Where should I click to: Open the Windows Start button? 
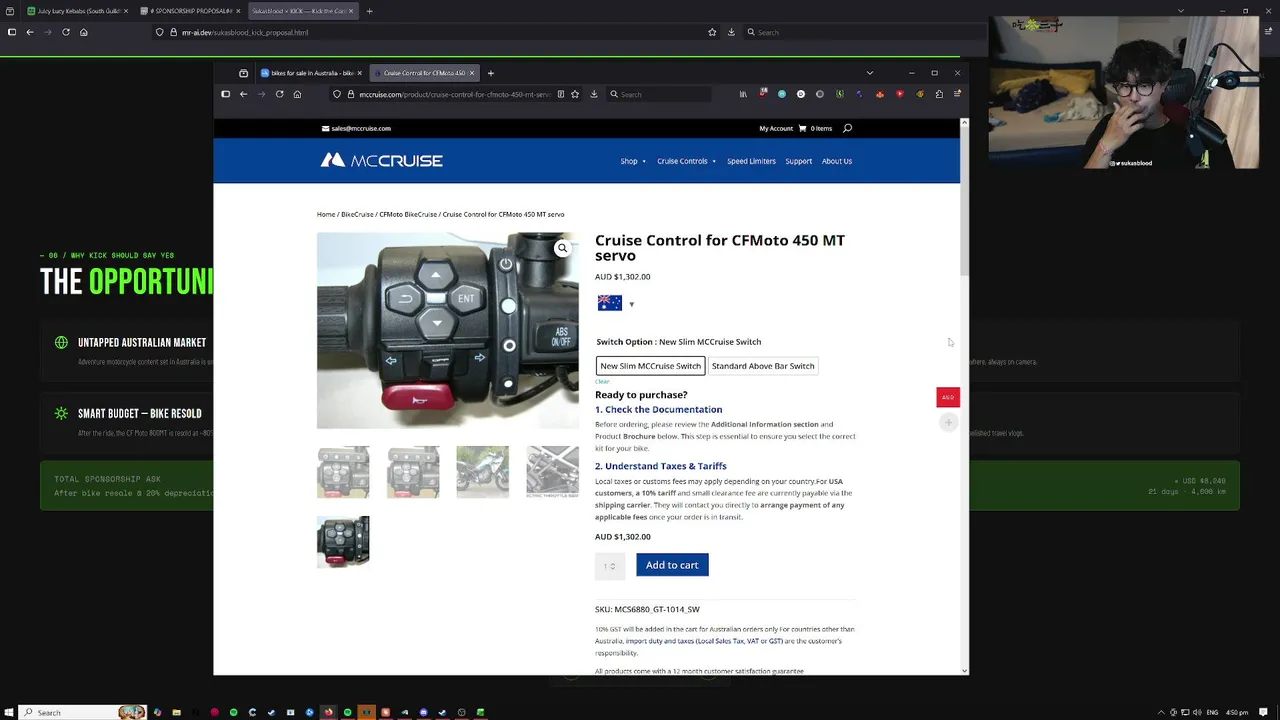9,712
